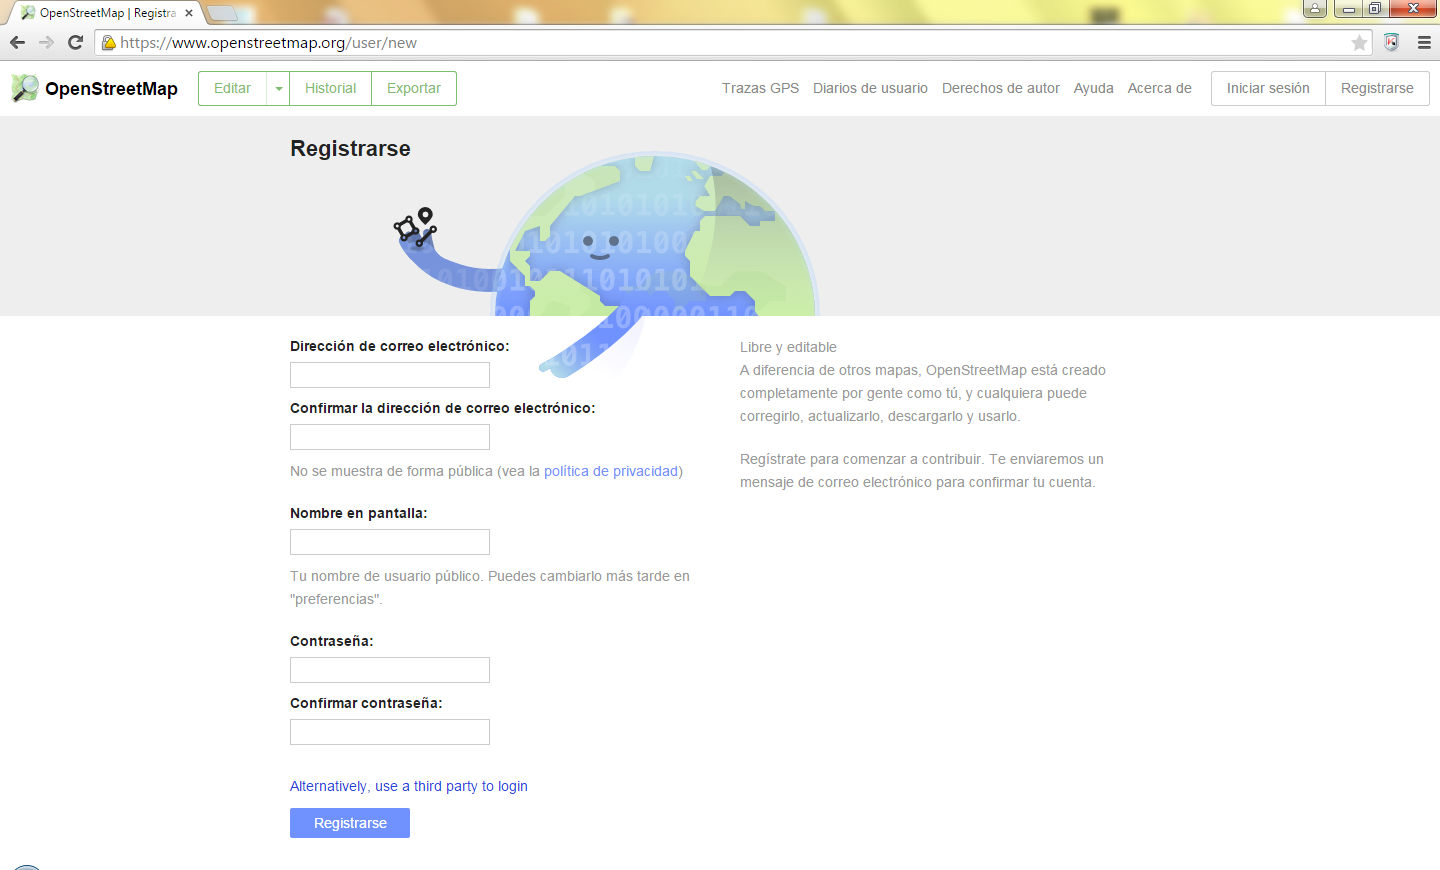Click the OpenStreetMap title text
Screen dimensions: 1440x870
pos(111,88)
